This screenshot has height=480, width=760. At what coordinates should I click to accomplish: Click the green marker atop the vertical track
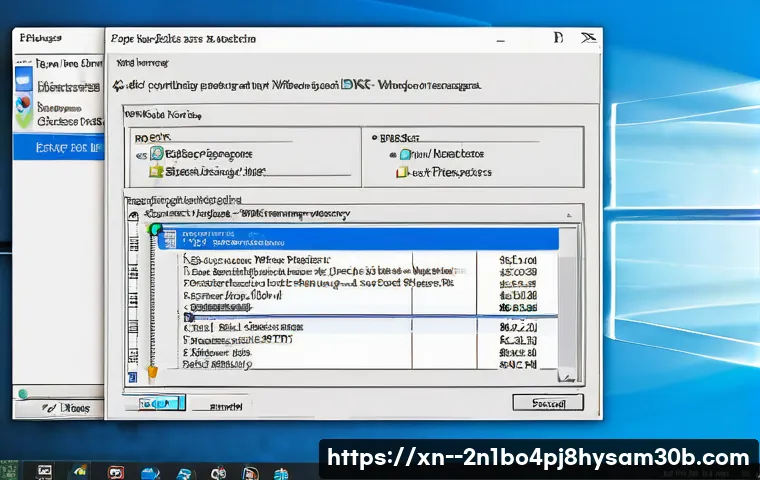(x=154, y=229)
